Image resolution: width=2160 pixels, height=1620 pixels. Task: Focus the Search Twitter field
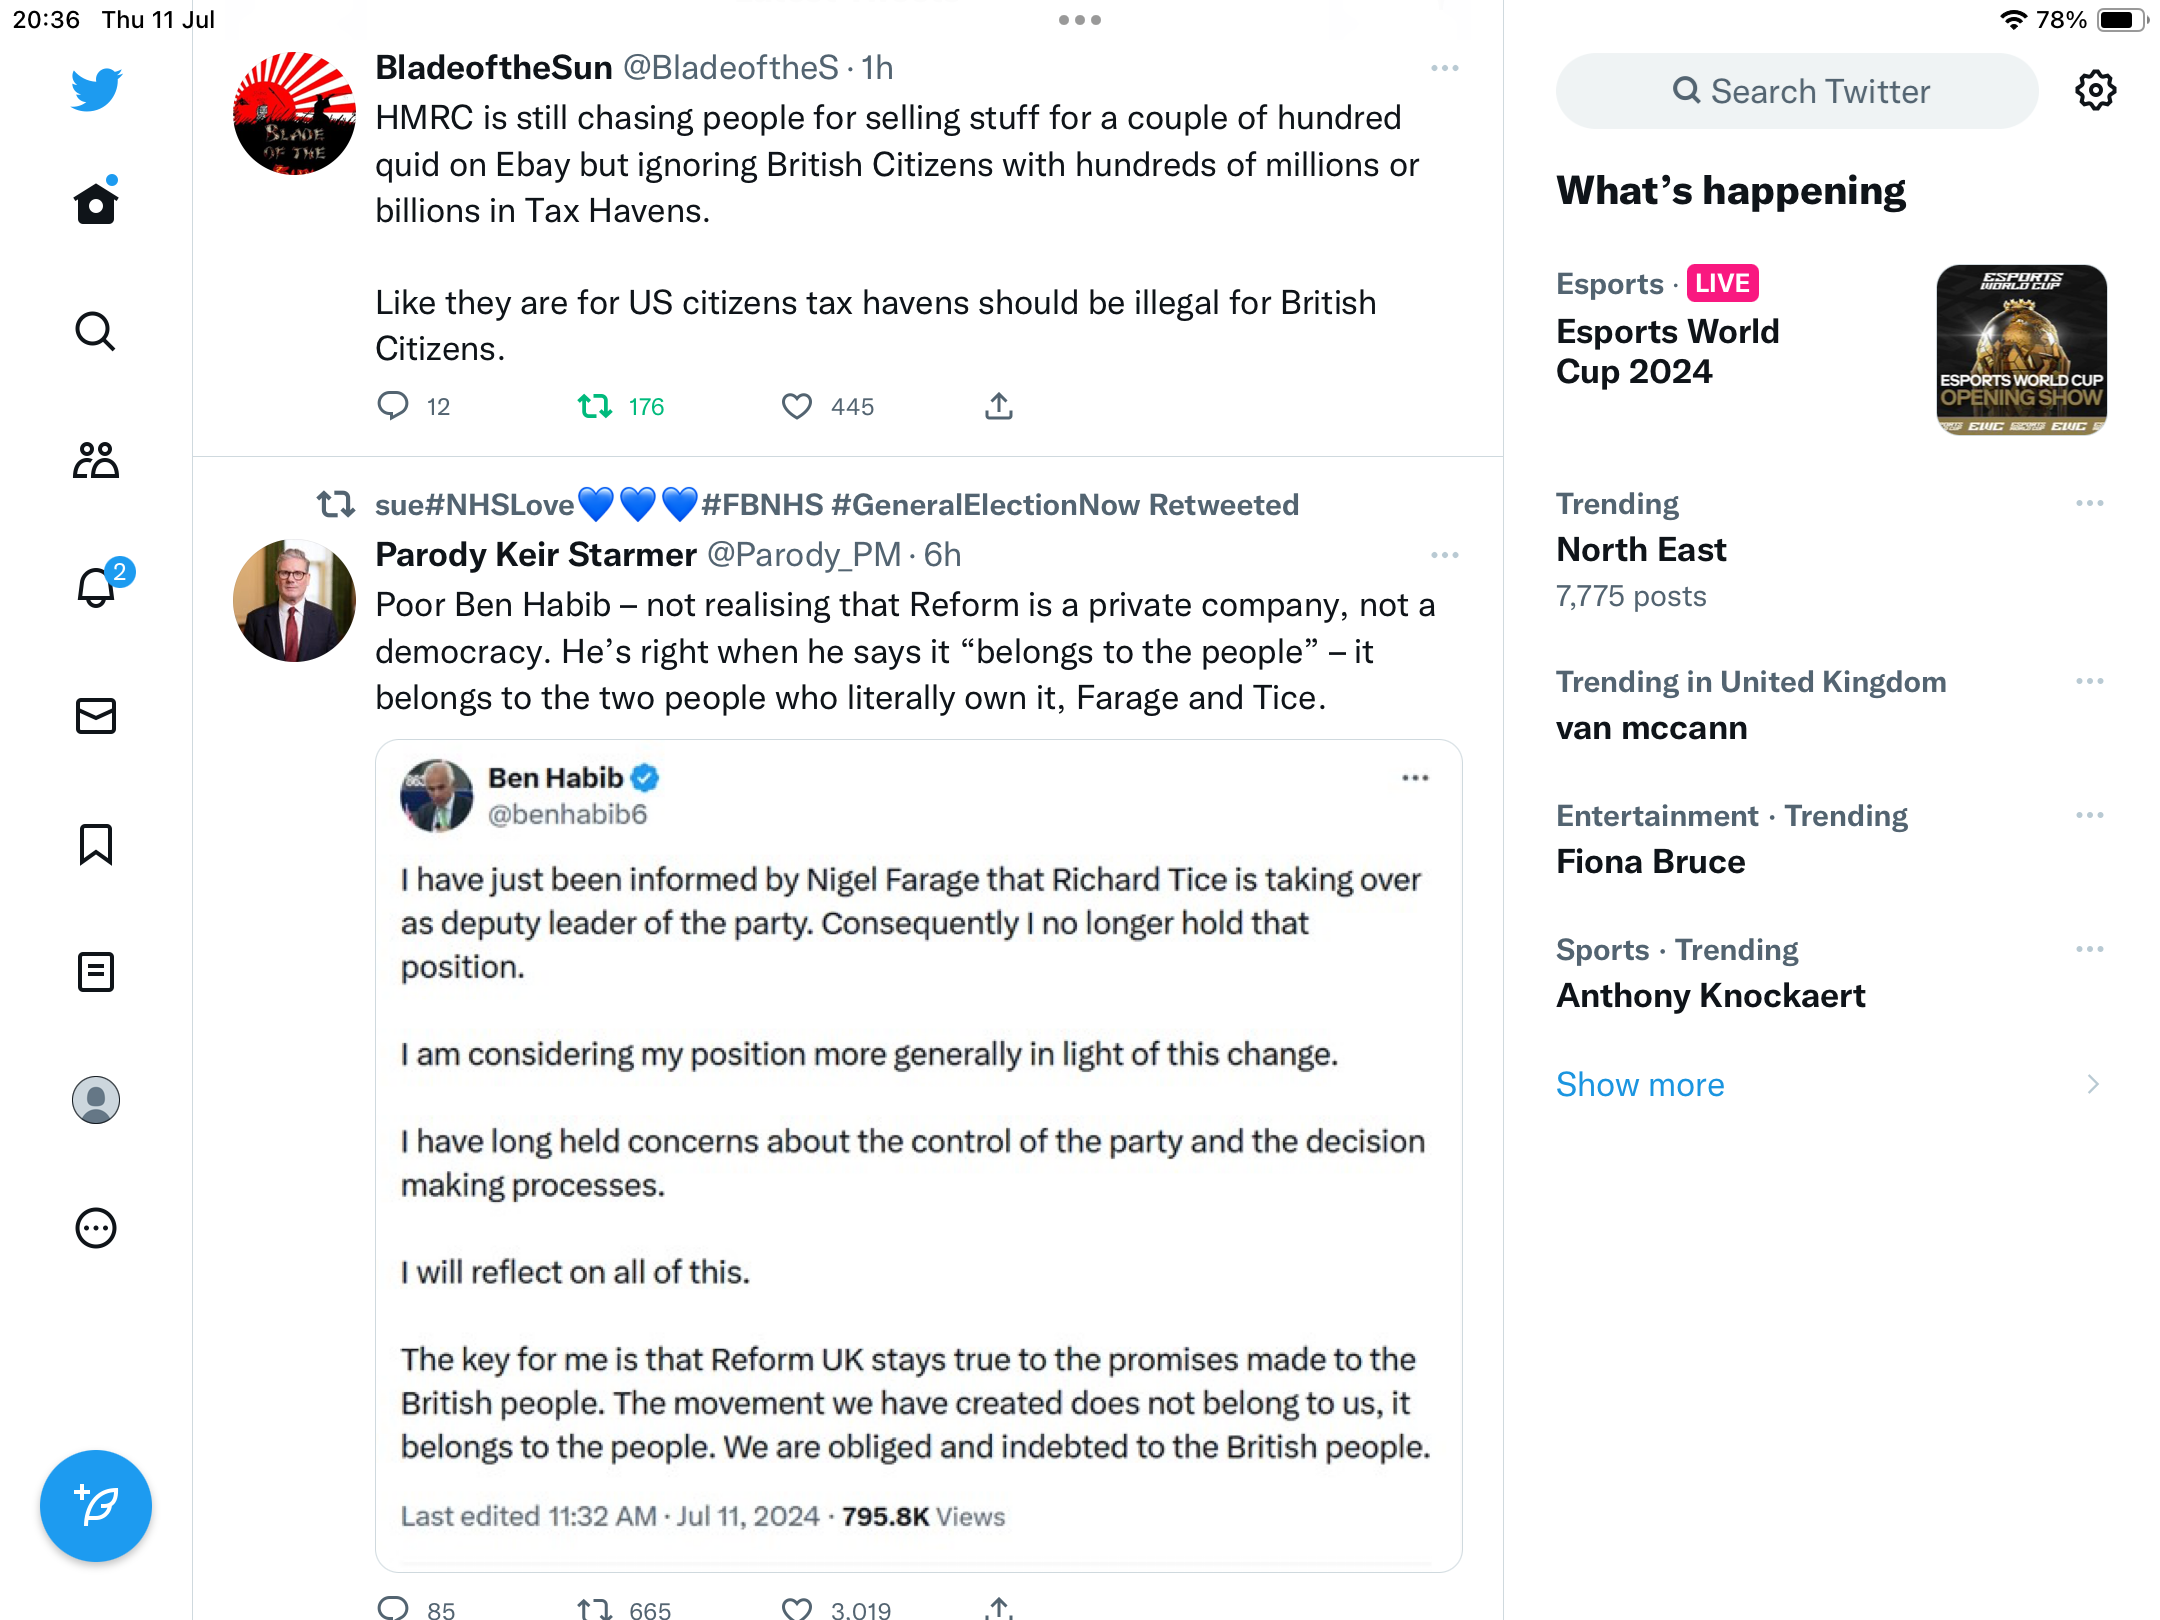pyautogui.click(x=1798, y=91)
